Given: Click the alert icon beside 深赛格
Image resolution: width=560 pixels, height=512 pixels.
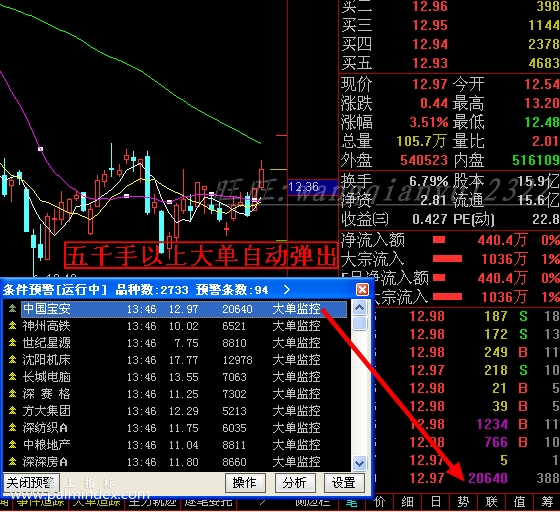Looking at the screenshot, I should tap(12, 394).
